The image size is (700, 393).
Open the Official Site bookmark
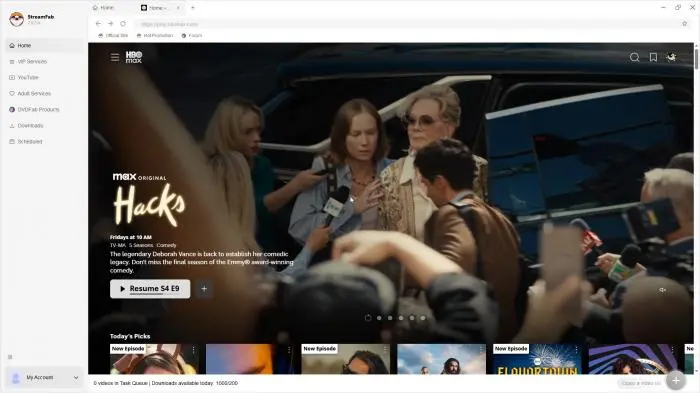(113, 35)
